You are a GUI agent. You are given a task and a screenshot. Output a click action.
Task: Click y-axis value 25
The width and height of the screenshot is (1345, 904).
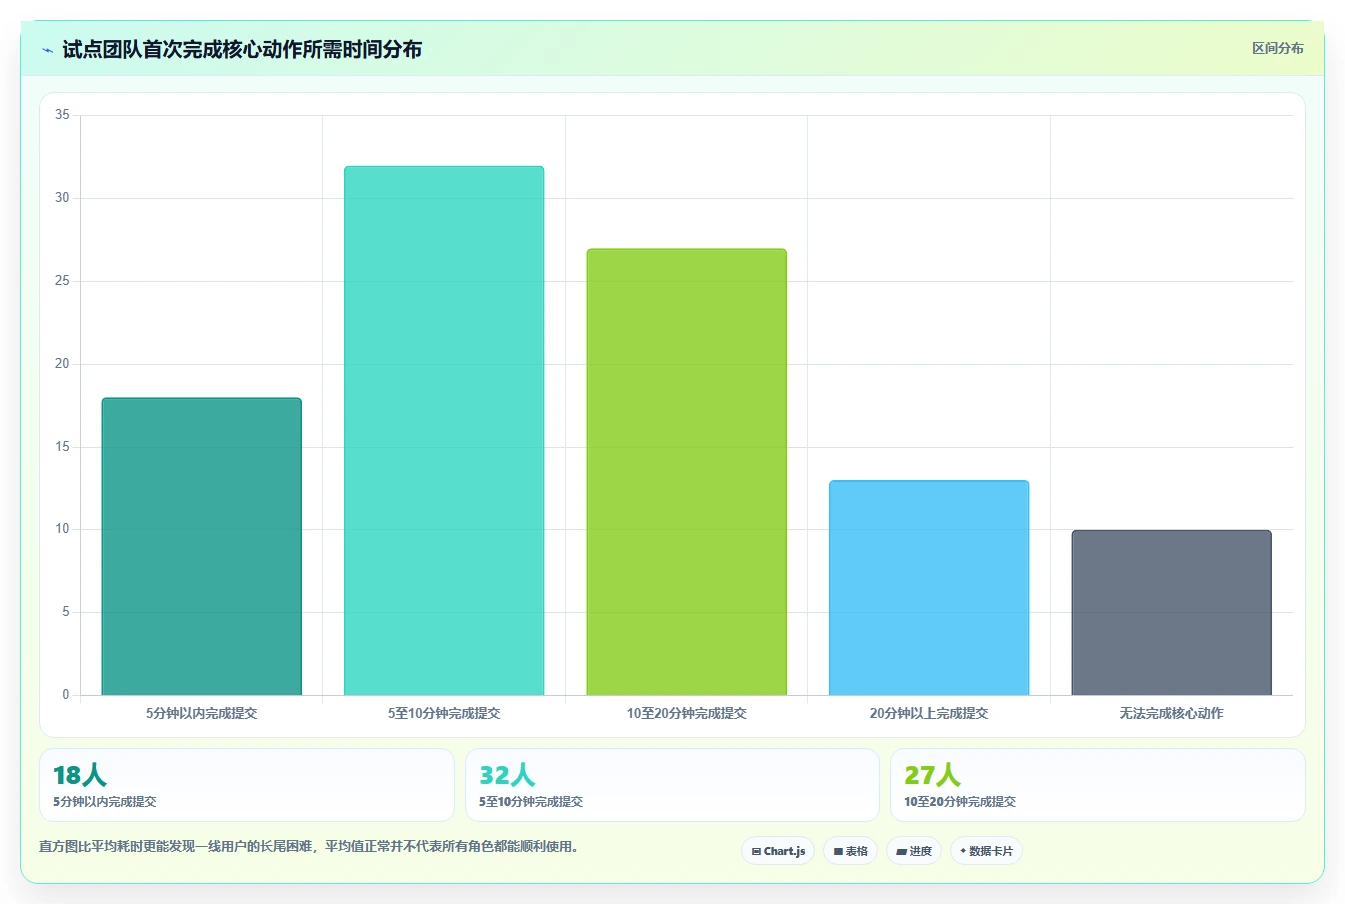click(62, 281)
